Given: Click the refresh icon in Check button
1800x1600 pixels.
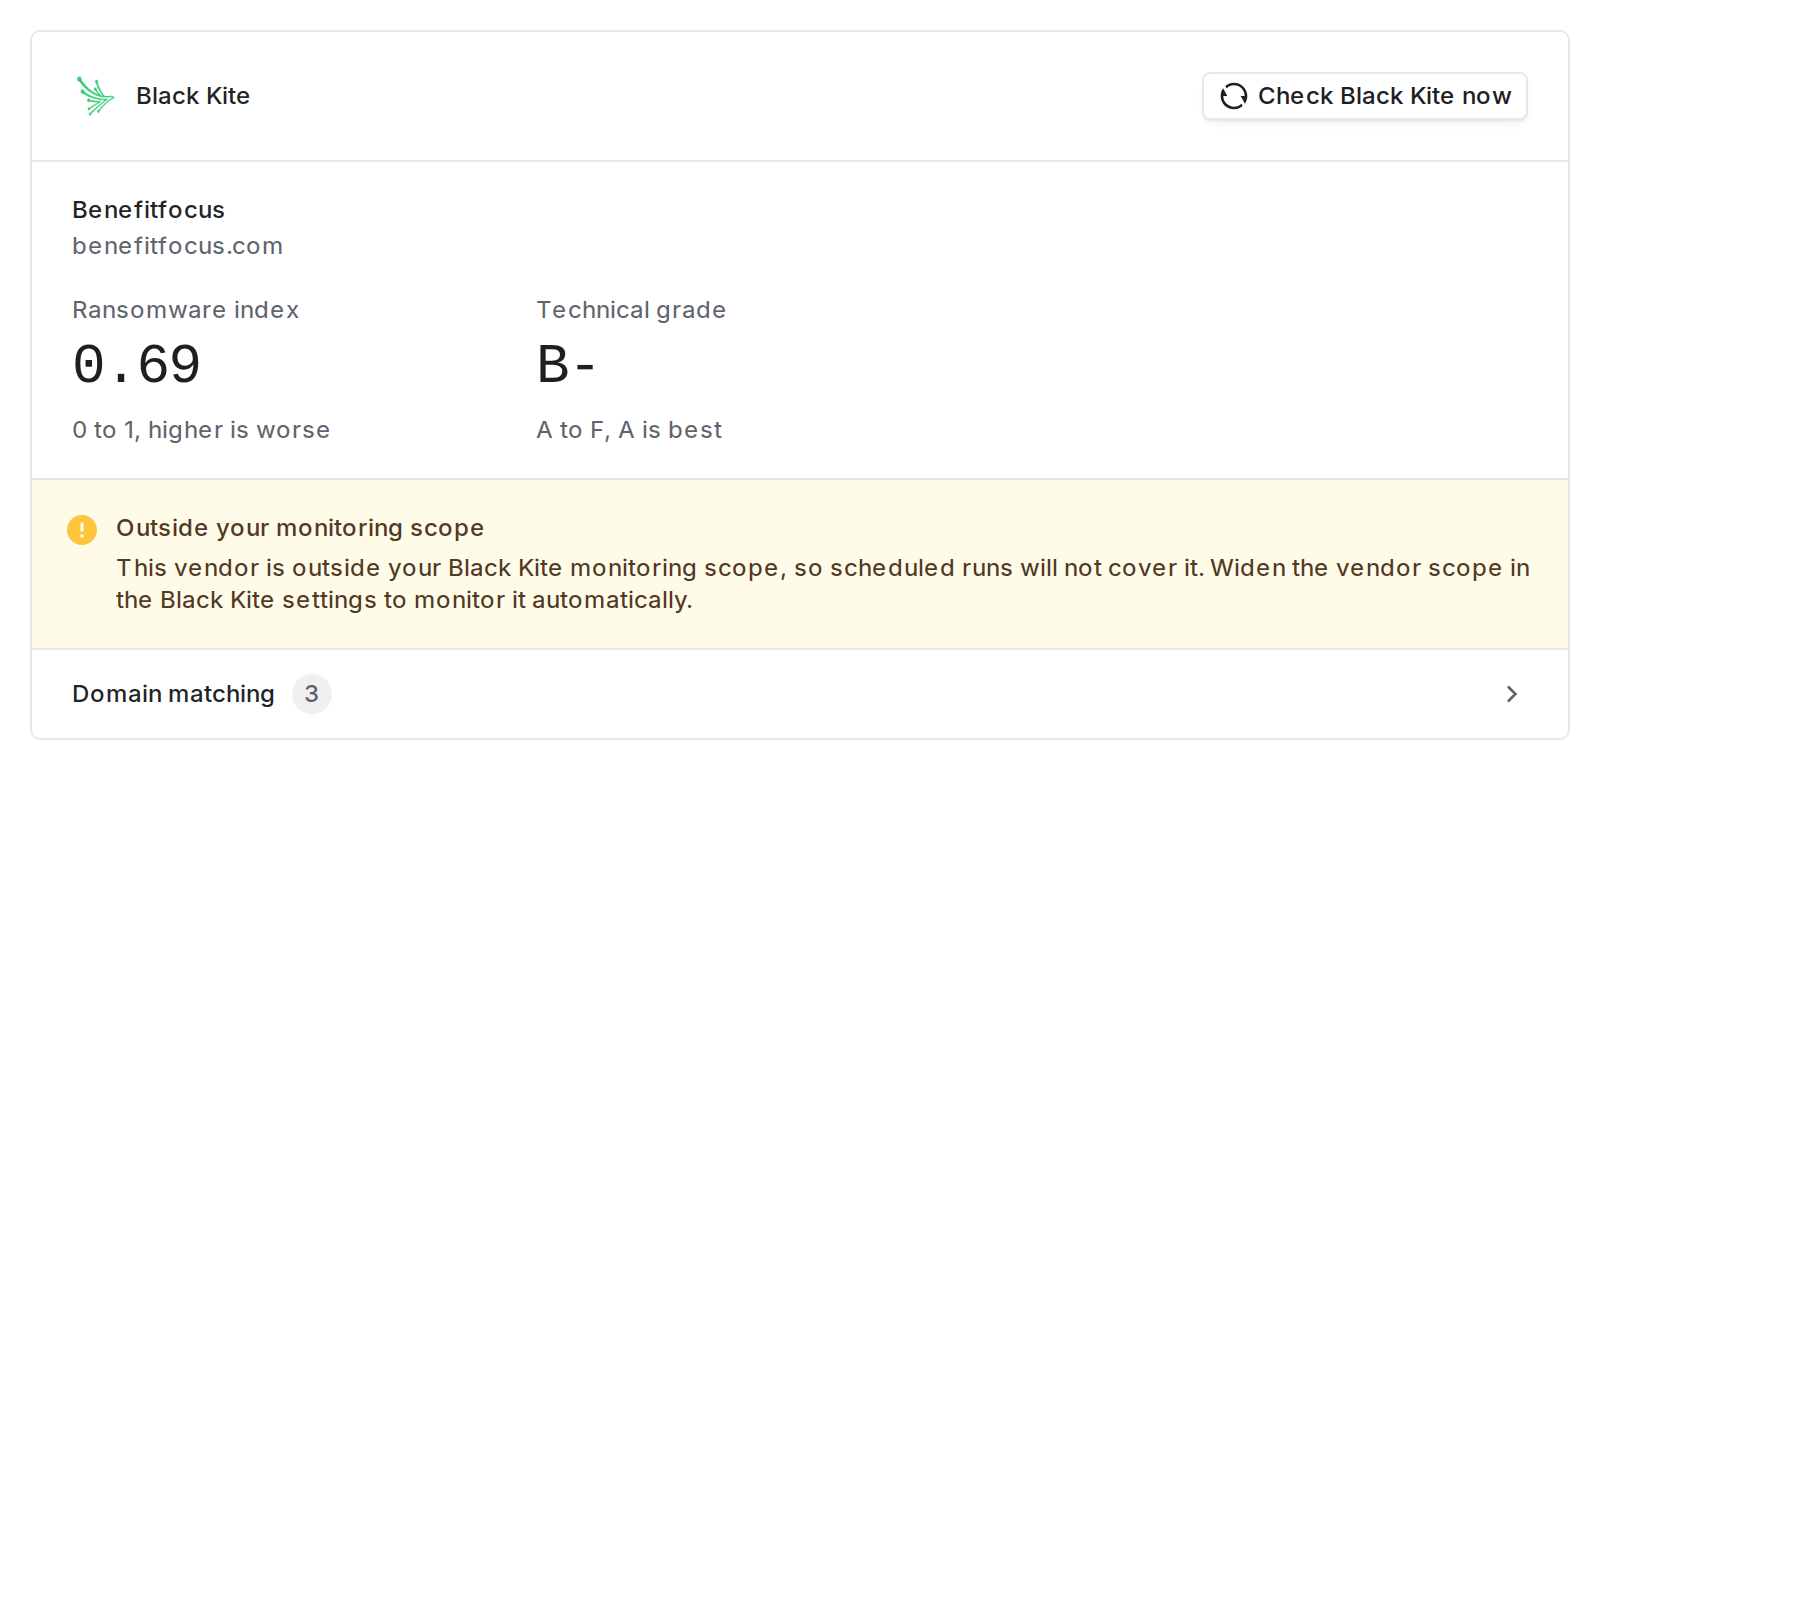Looking at the screenshot, I should pos(1233,96).
